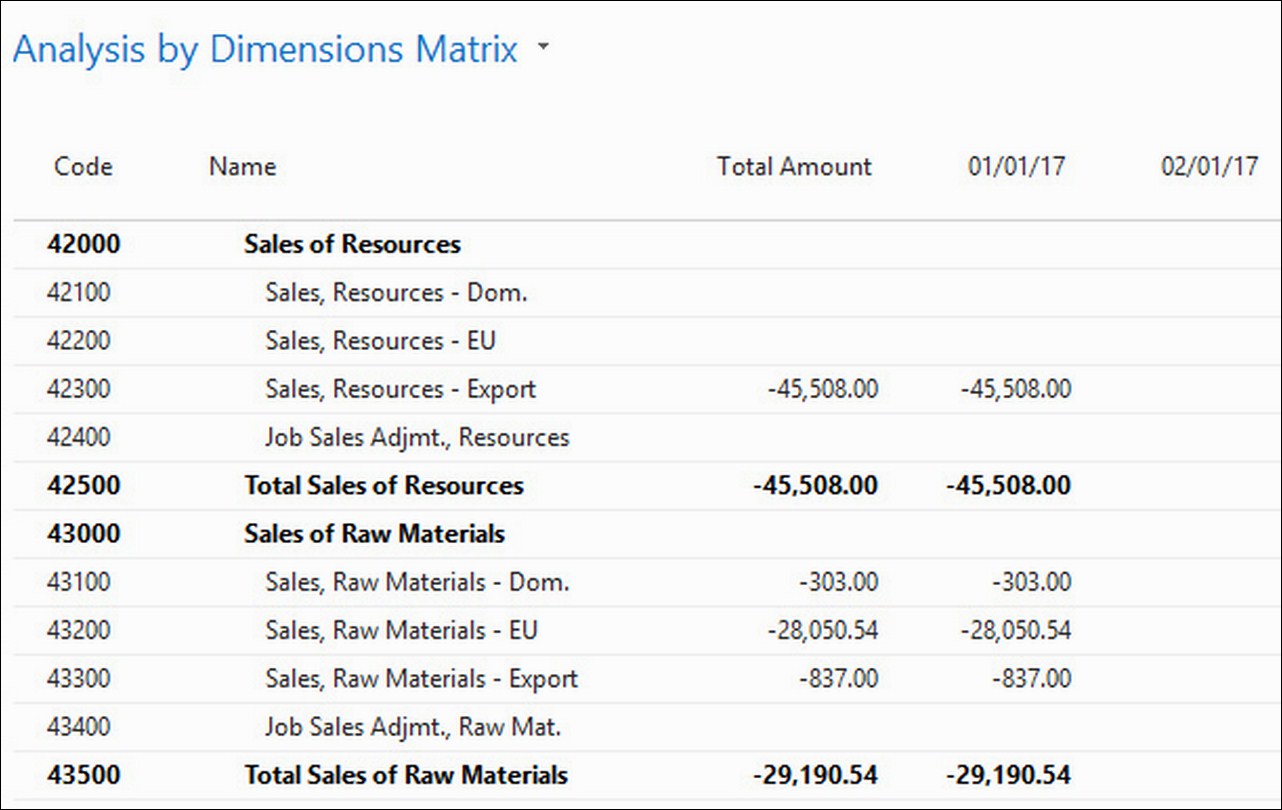1282x810 pixels.
Task: Click the Total Amount column header
Action: pyautogui.click(x=794, y=166)
